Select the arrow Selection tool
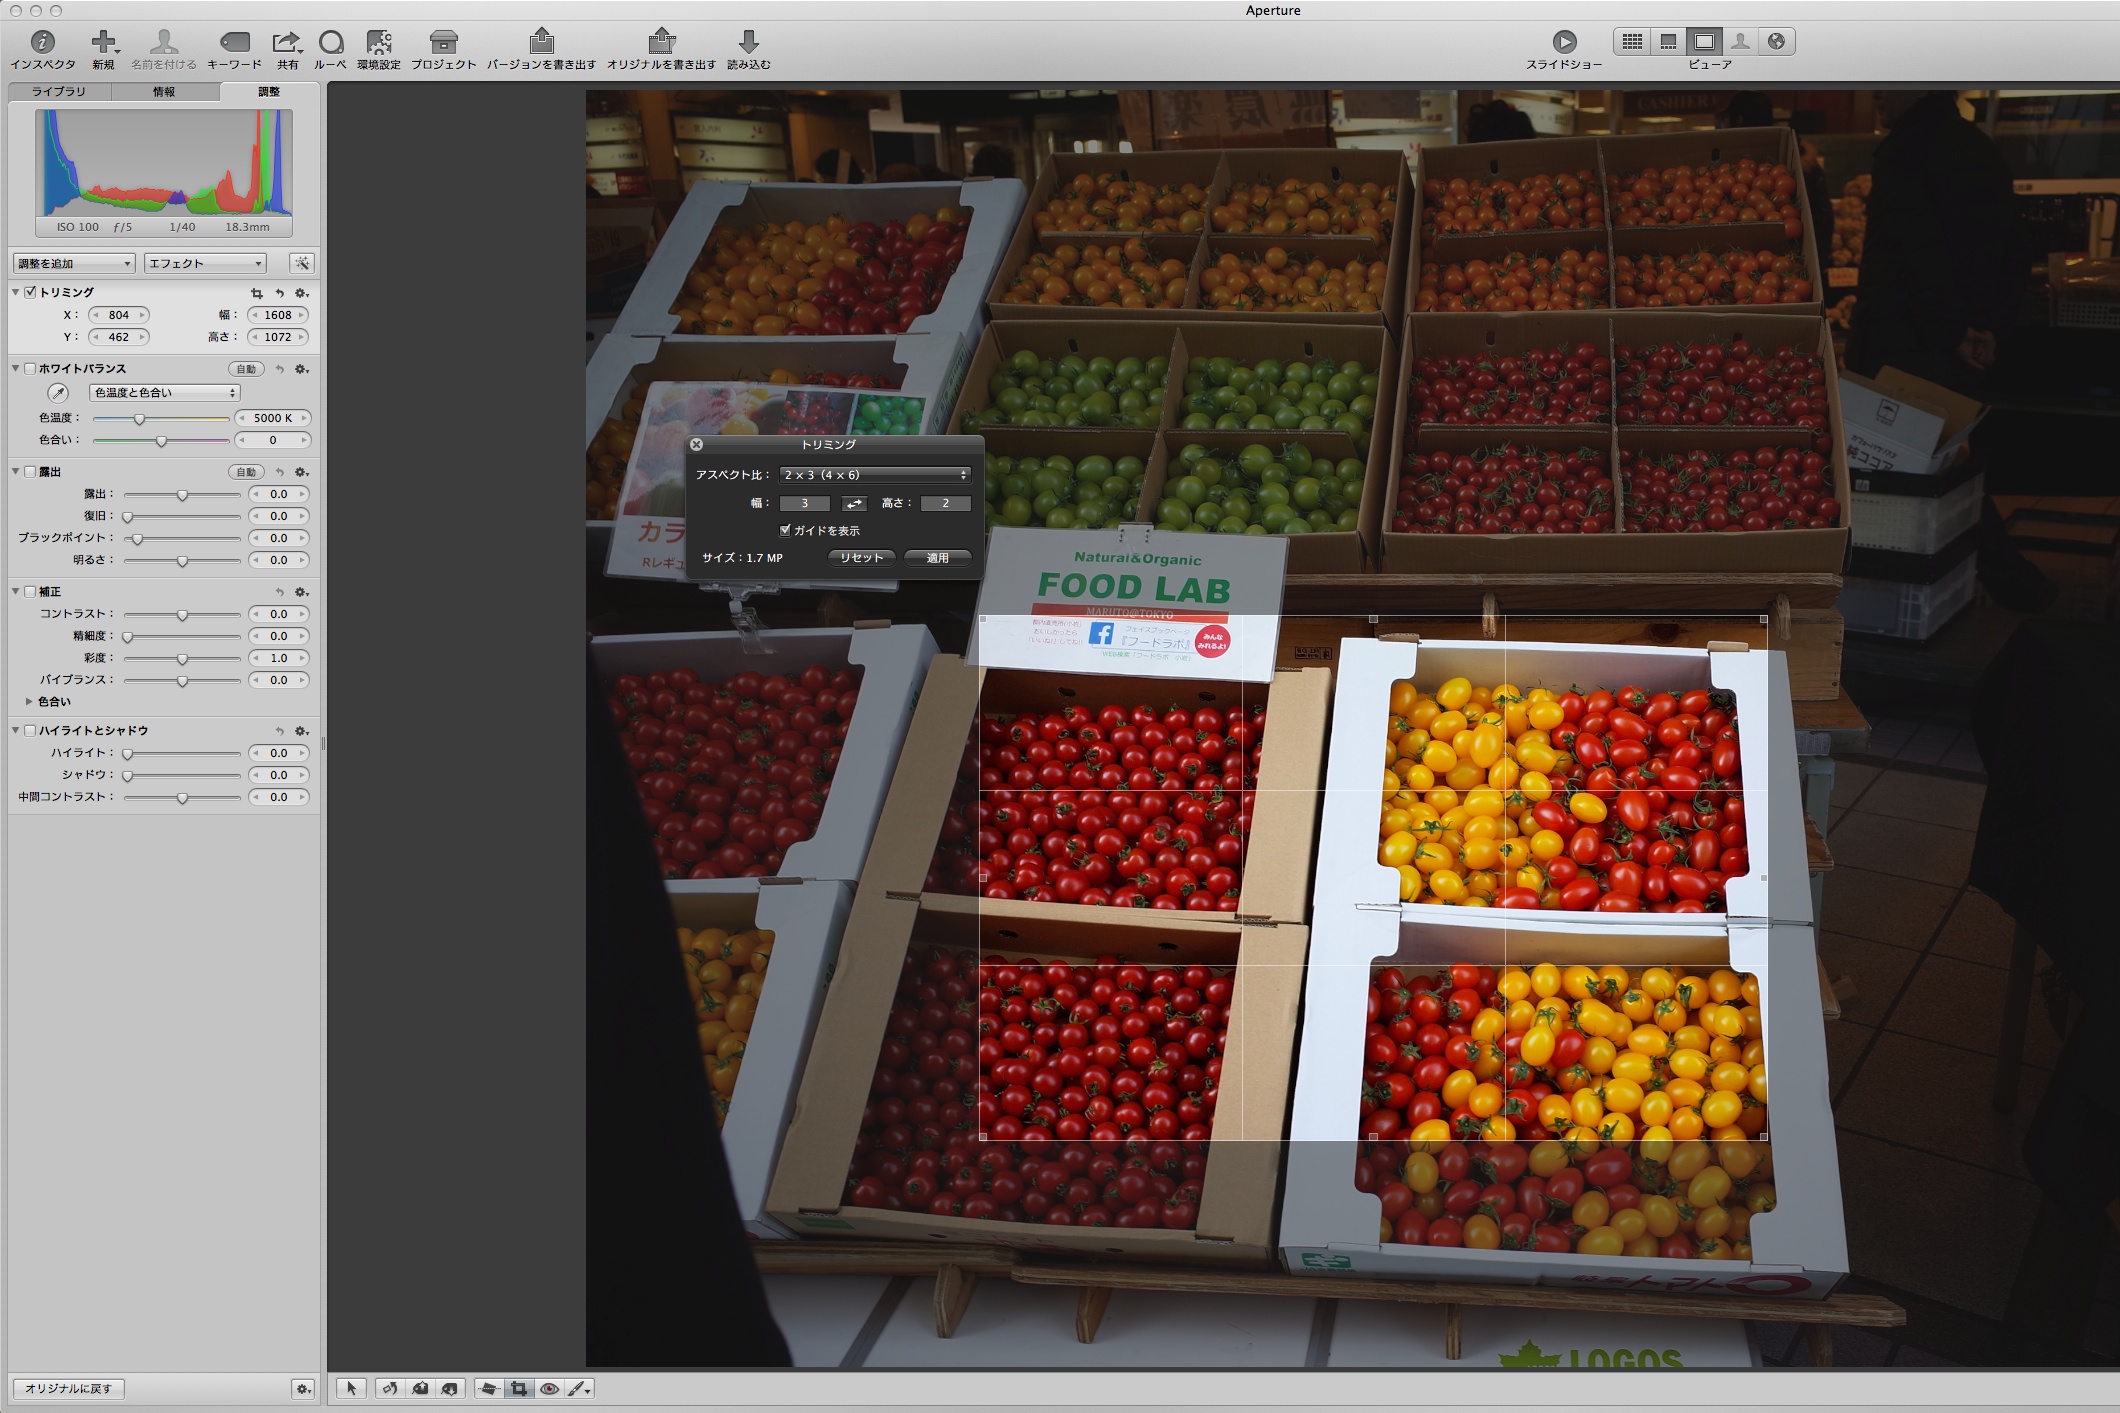The width and height of the screenshot is (2120, 1413). [351, 1388]
